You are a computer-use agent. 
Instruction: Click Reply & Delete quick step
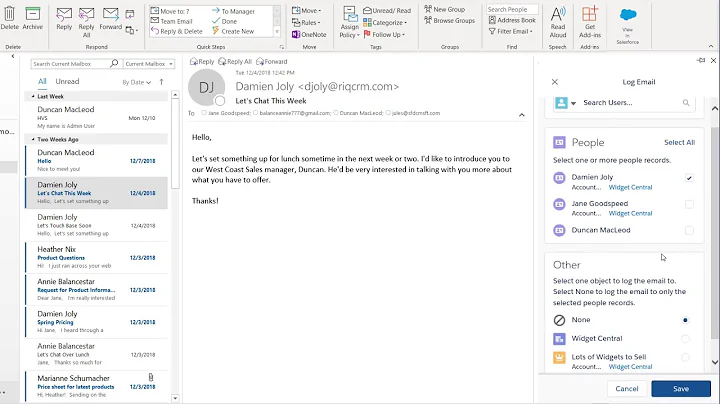(177, 31)
